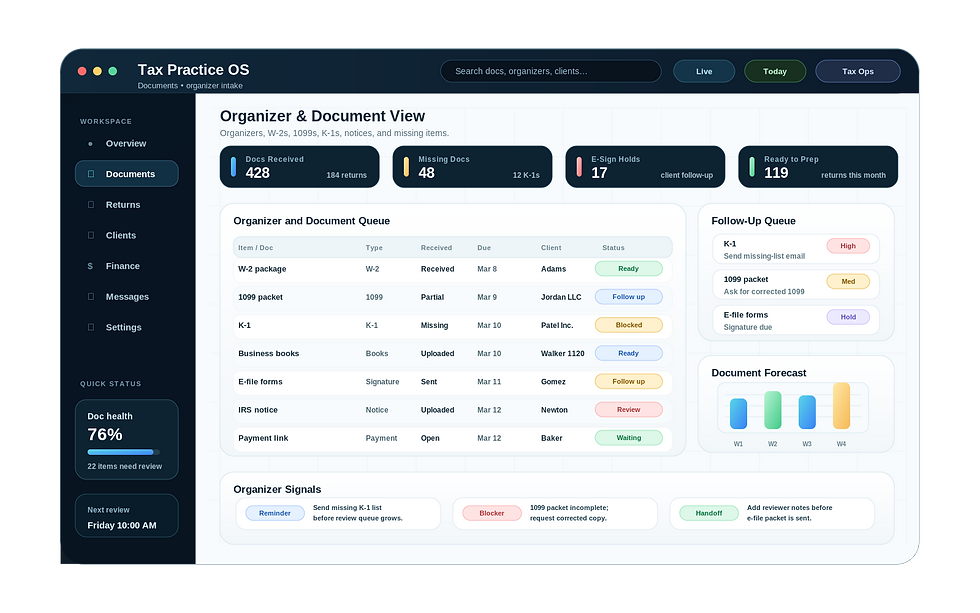The height and width of the screenshot is (613, 980).
Task: Click the Waiting status on Payment link
Action: 628,438
